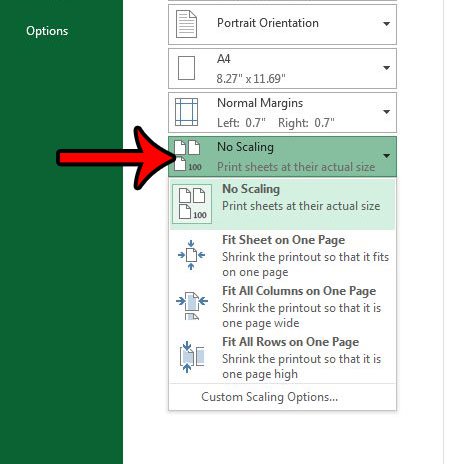Screen dimensions: 461x464
Task: Open Custom Scaling Options
Action: pyautogui.click(x=269, y=397)
